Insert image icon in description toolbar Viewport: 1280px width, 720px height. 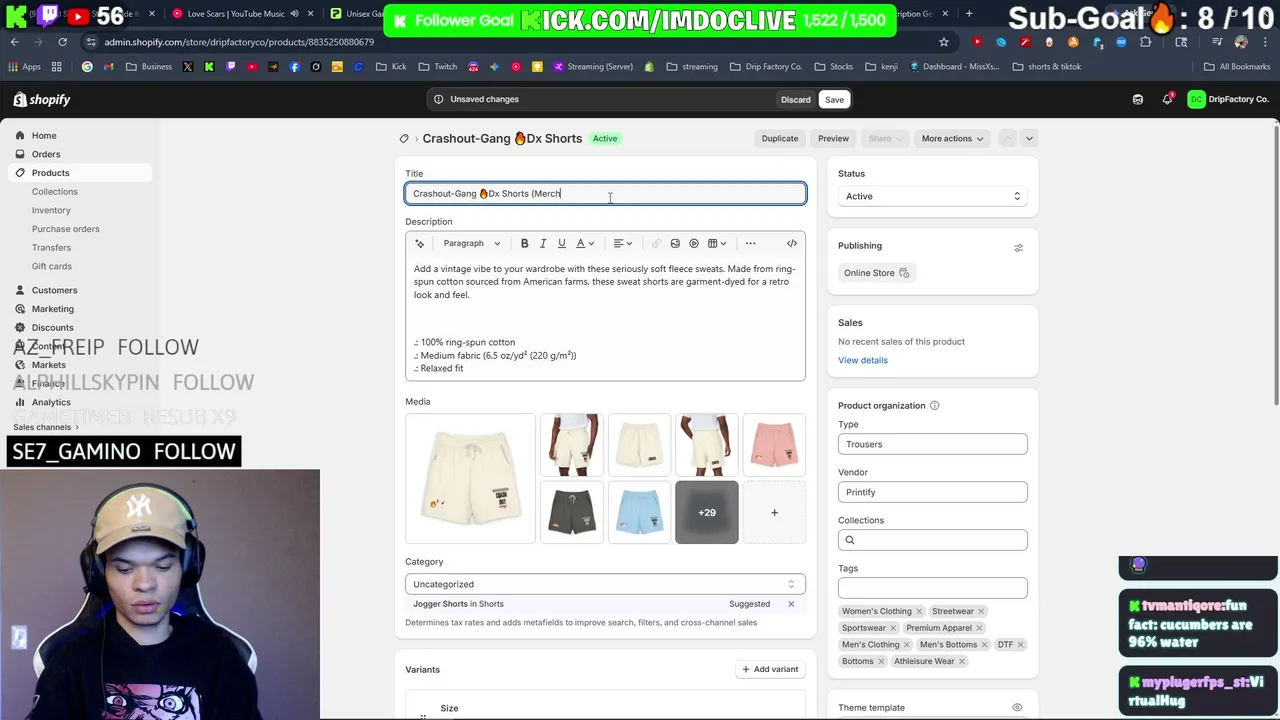pos(675,243)
